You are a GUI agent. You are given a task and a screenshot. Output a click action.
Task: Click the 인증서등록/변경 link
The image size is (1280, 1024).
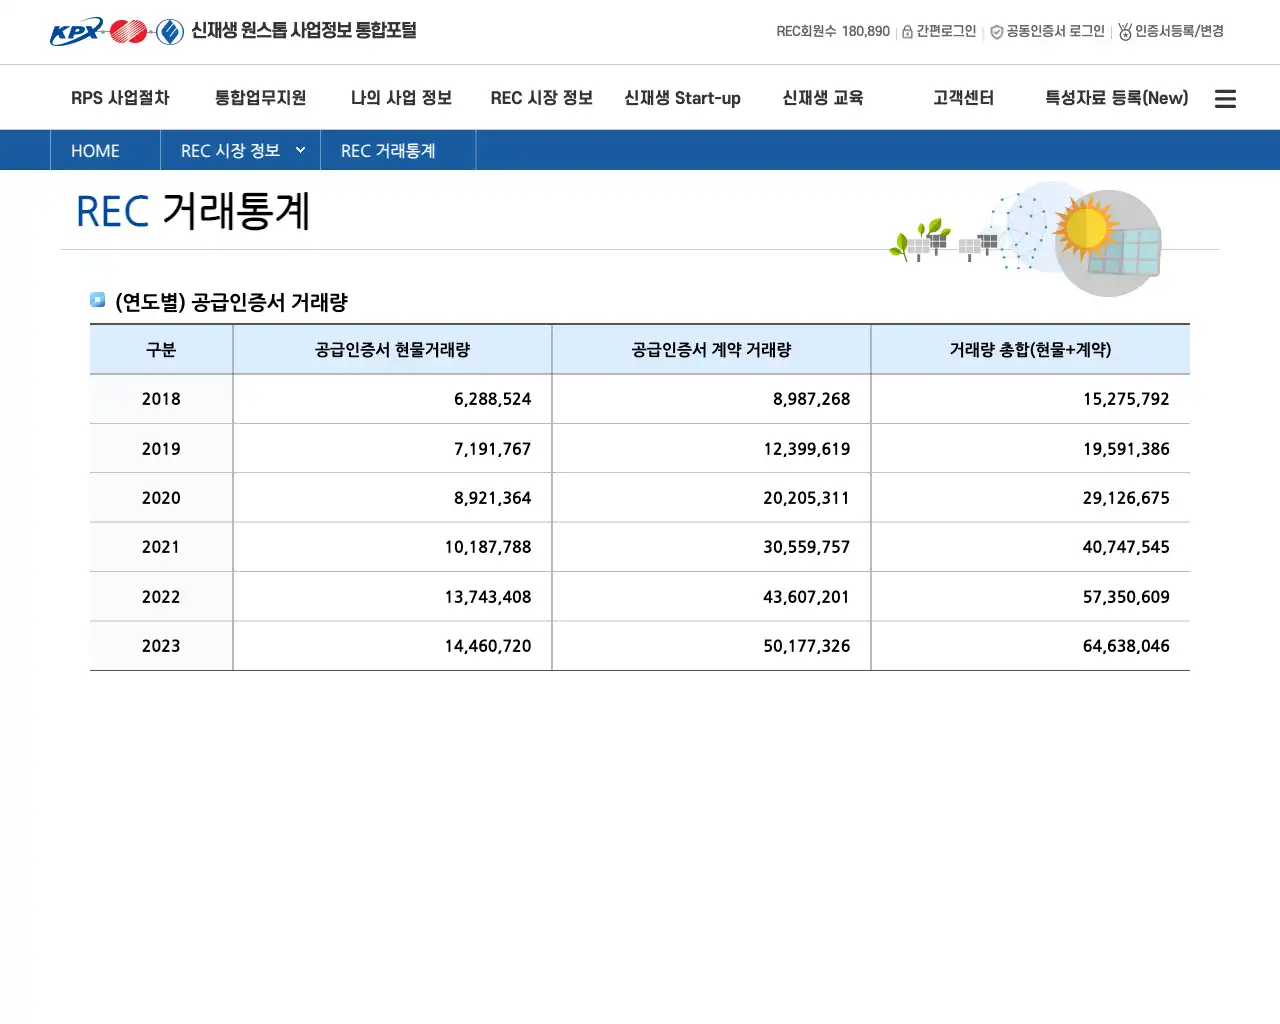click(x=1179, y=32)
